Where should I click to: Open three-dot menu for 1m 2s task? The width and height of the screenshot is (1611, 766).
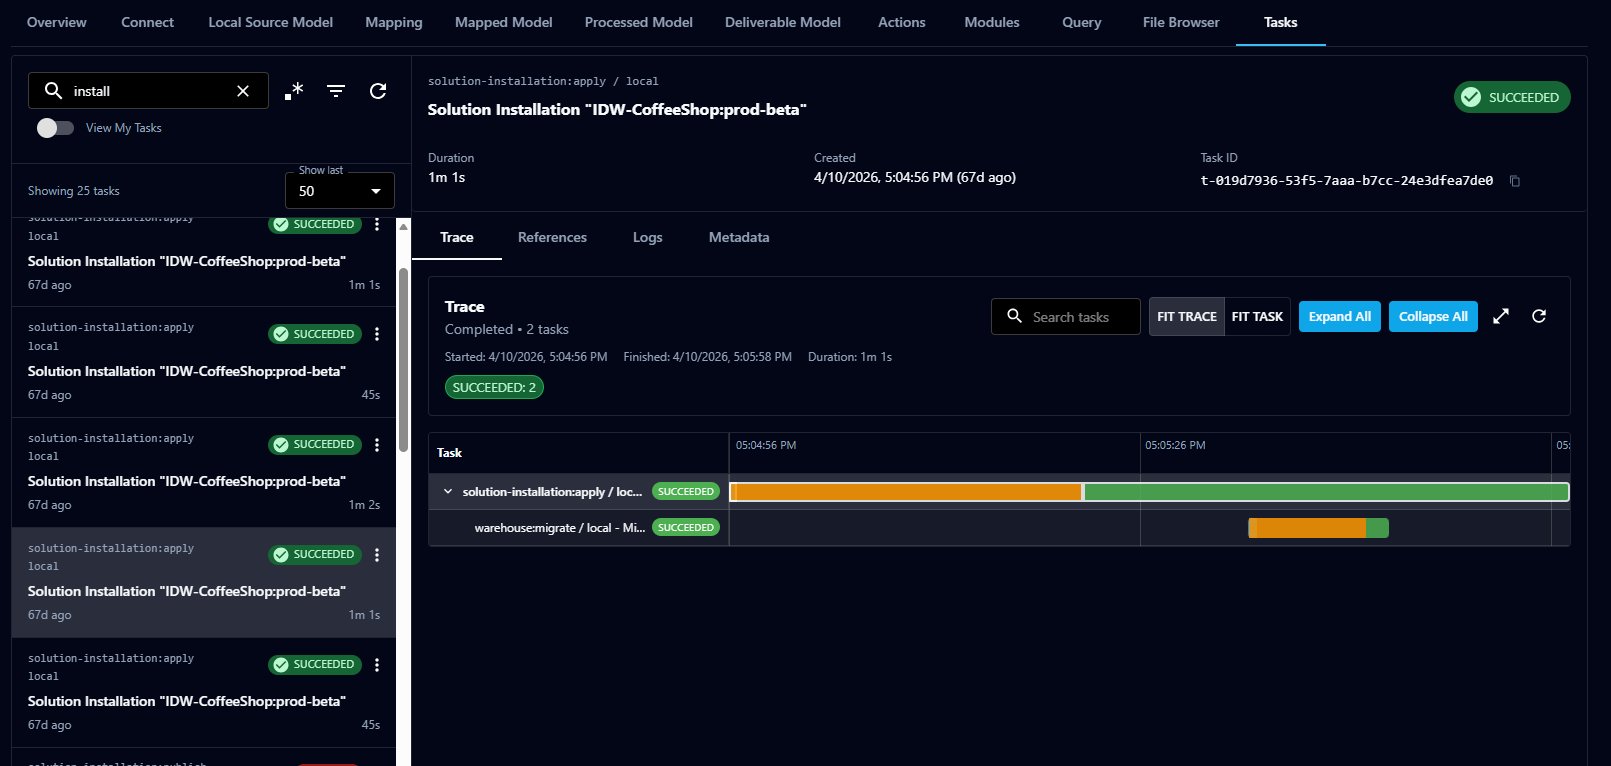[377, 445]
